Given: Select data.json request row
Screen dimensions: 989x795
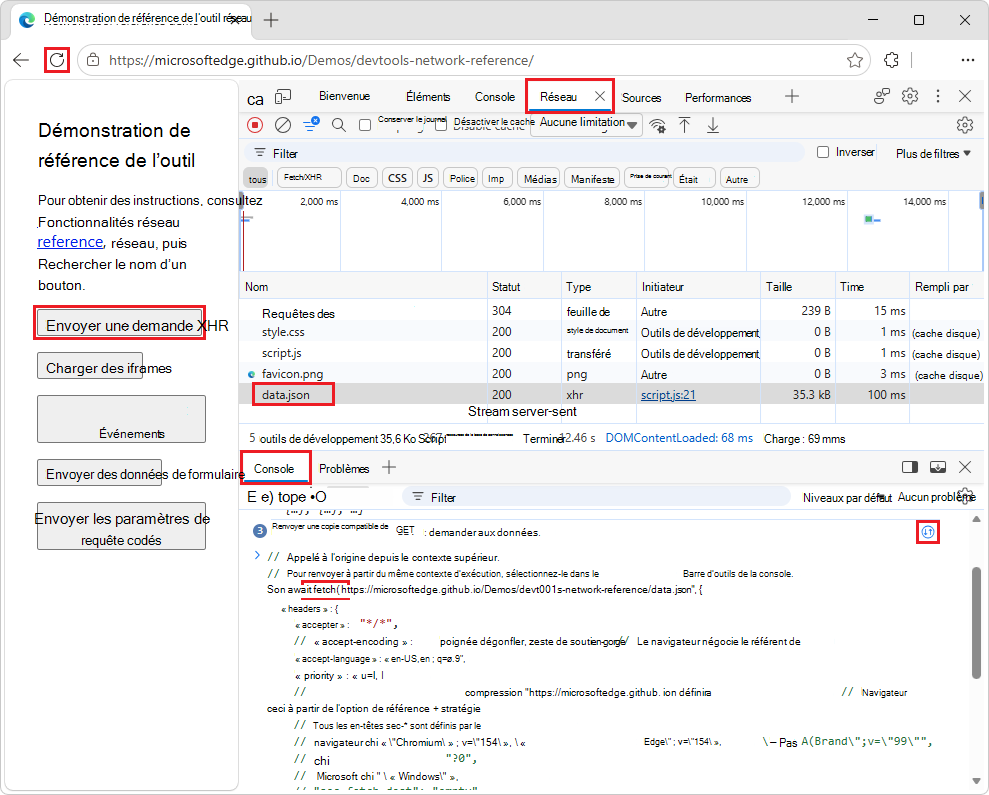Looking at the screenshot, I should pos(612,394).
